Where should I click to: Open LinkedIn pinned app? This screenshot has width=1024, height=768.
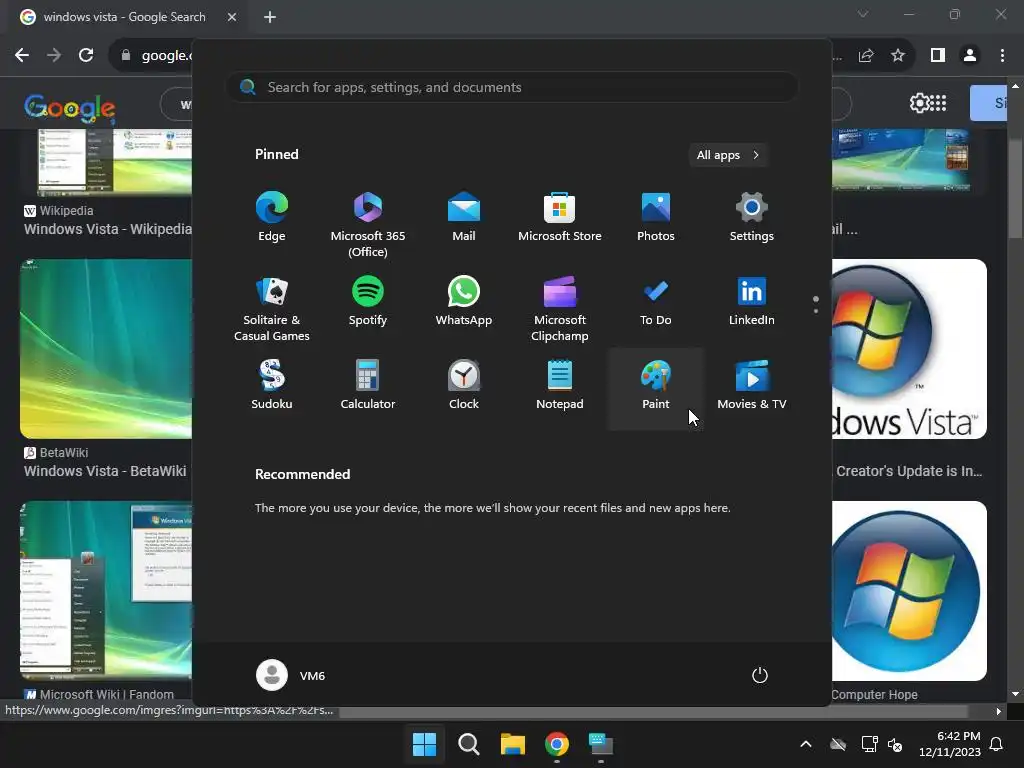point(752,301)
